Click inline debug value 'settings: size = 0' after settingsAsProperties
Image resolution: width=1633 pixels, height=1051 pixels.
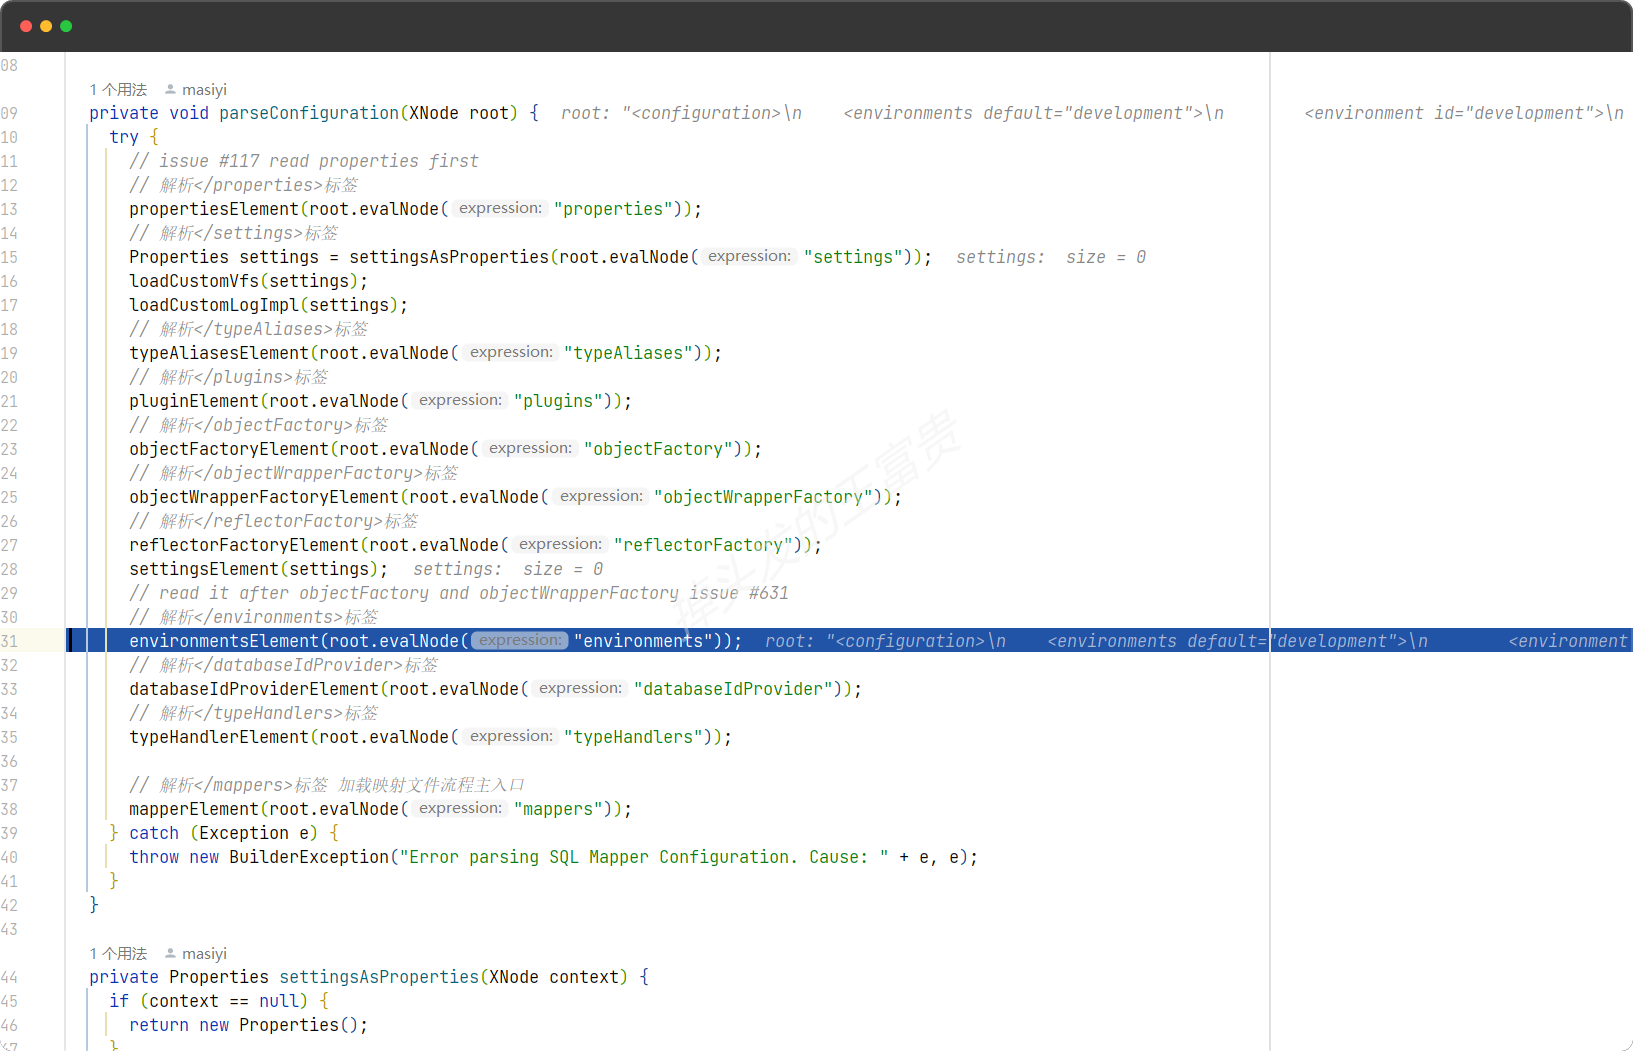[1051, 257]
